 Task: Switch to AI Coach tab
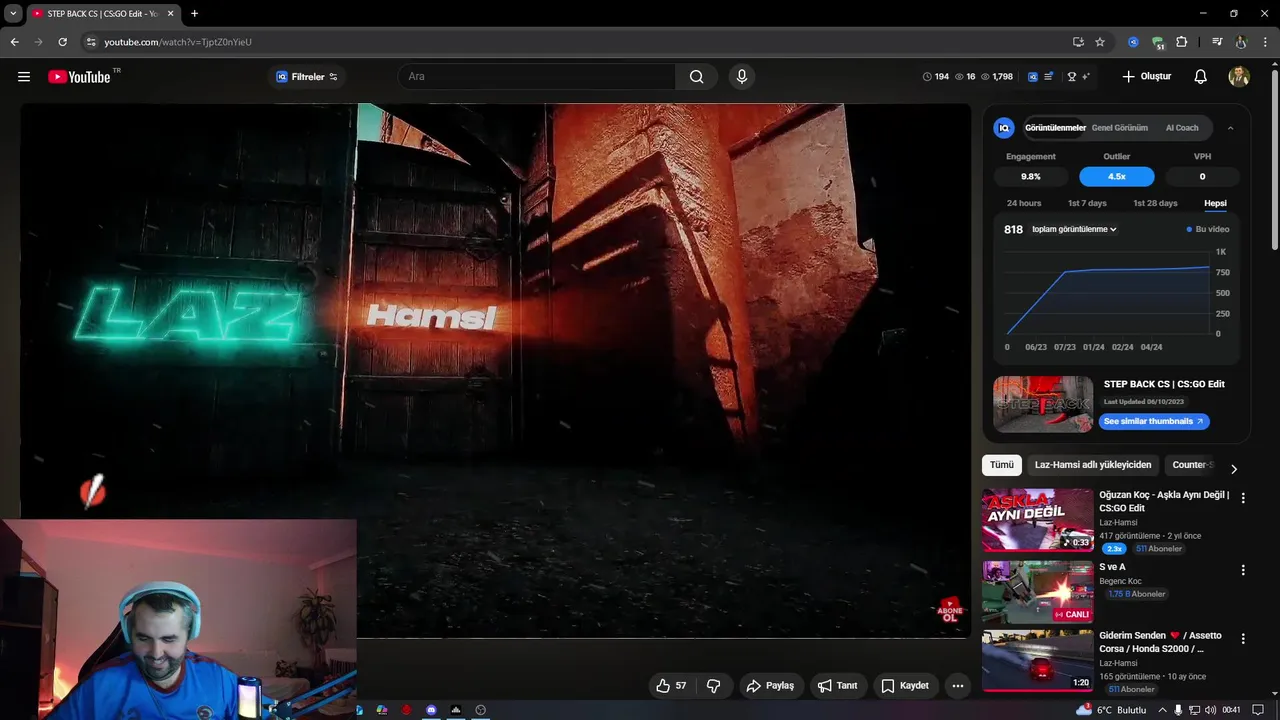[1182, 128]
